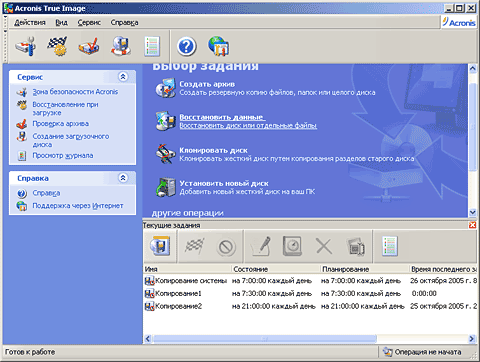Click the rename task icon
The width and height of the screenshot is (480, 362).
pos(356,246)
